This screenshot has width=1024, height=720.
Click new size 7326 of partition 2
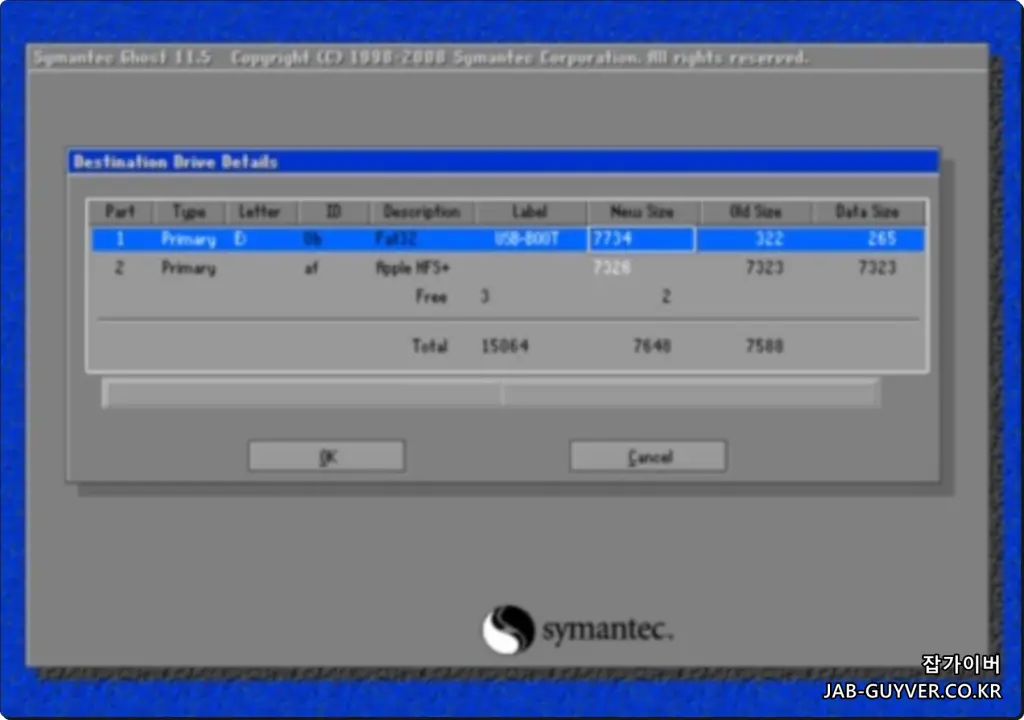click(612, 268)
